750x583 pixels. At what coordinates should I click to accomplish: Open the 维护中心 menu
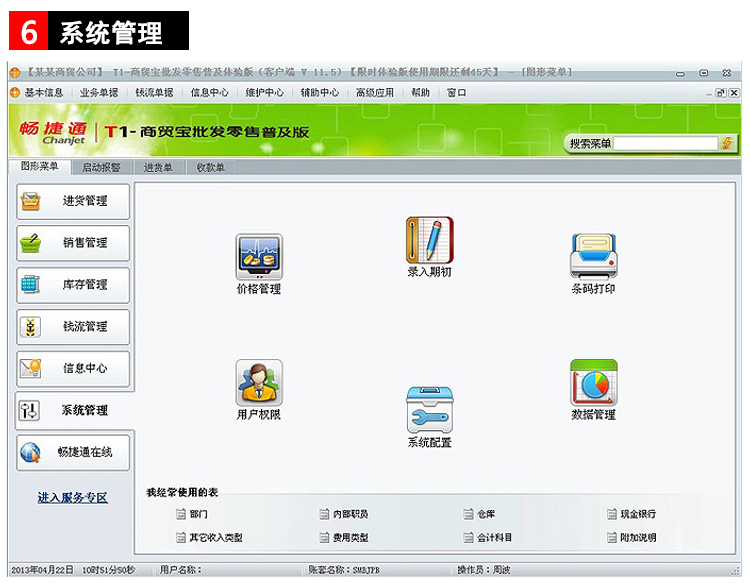coord(265,92)
